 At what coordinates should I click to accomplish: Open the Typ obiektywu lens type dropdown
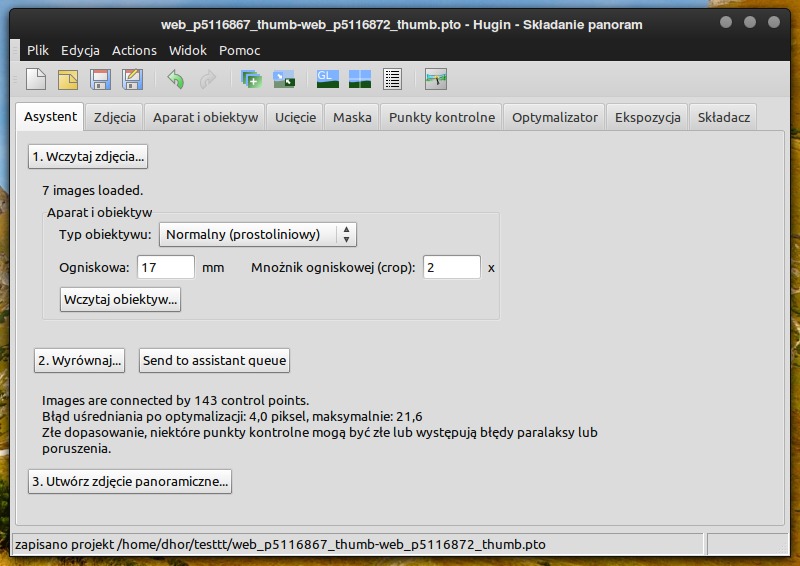(x=258, y=235)
